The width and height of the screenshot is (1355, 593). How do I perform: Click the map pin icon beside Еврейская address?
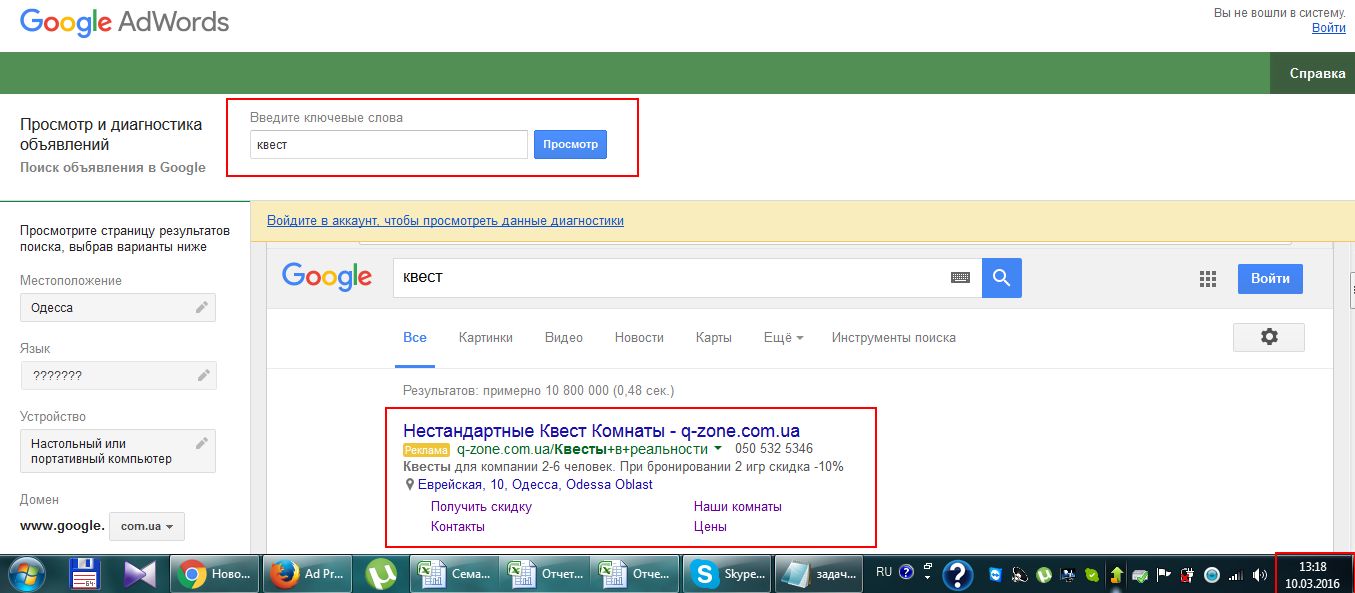(x=410, y=484)
